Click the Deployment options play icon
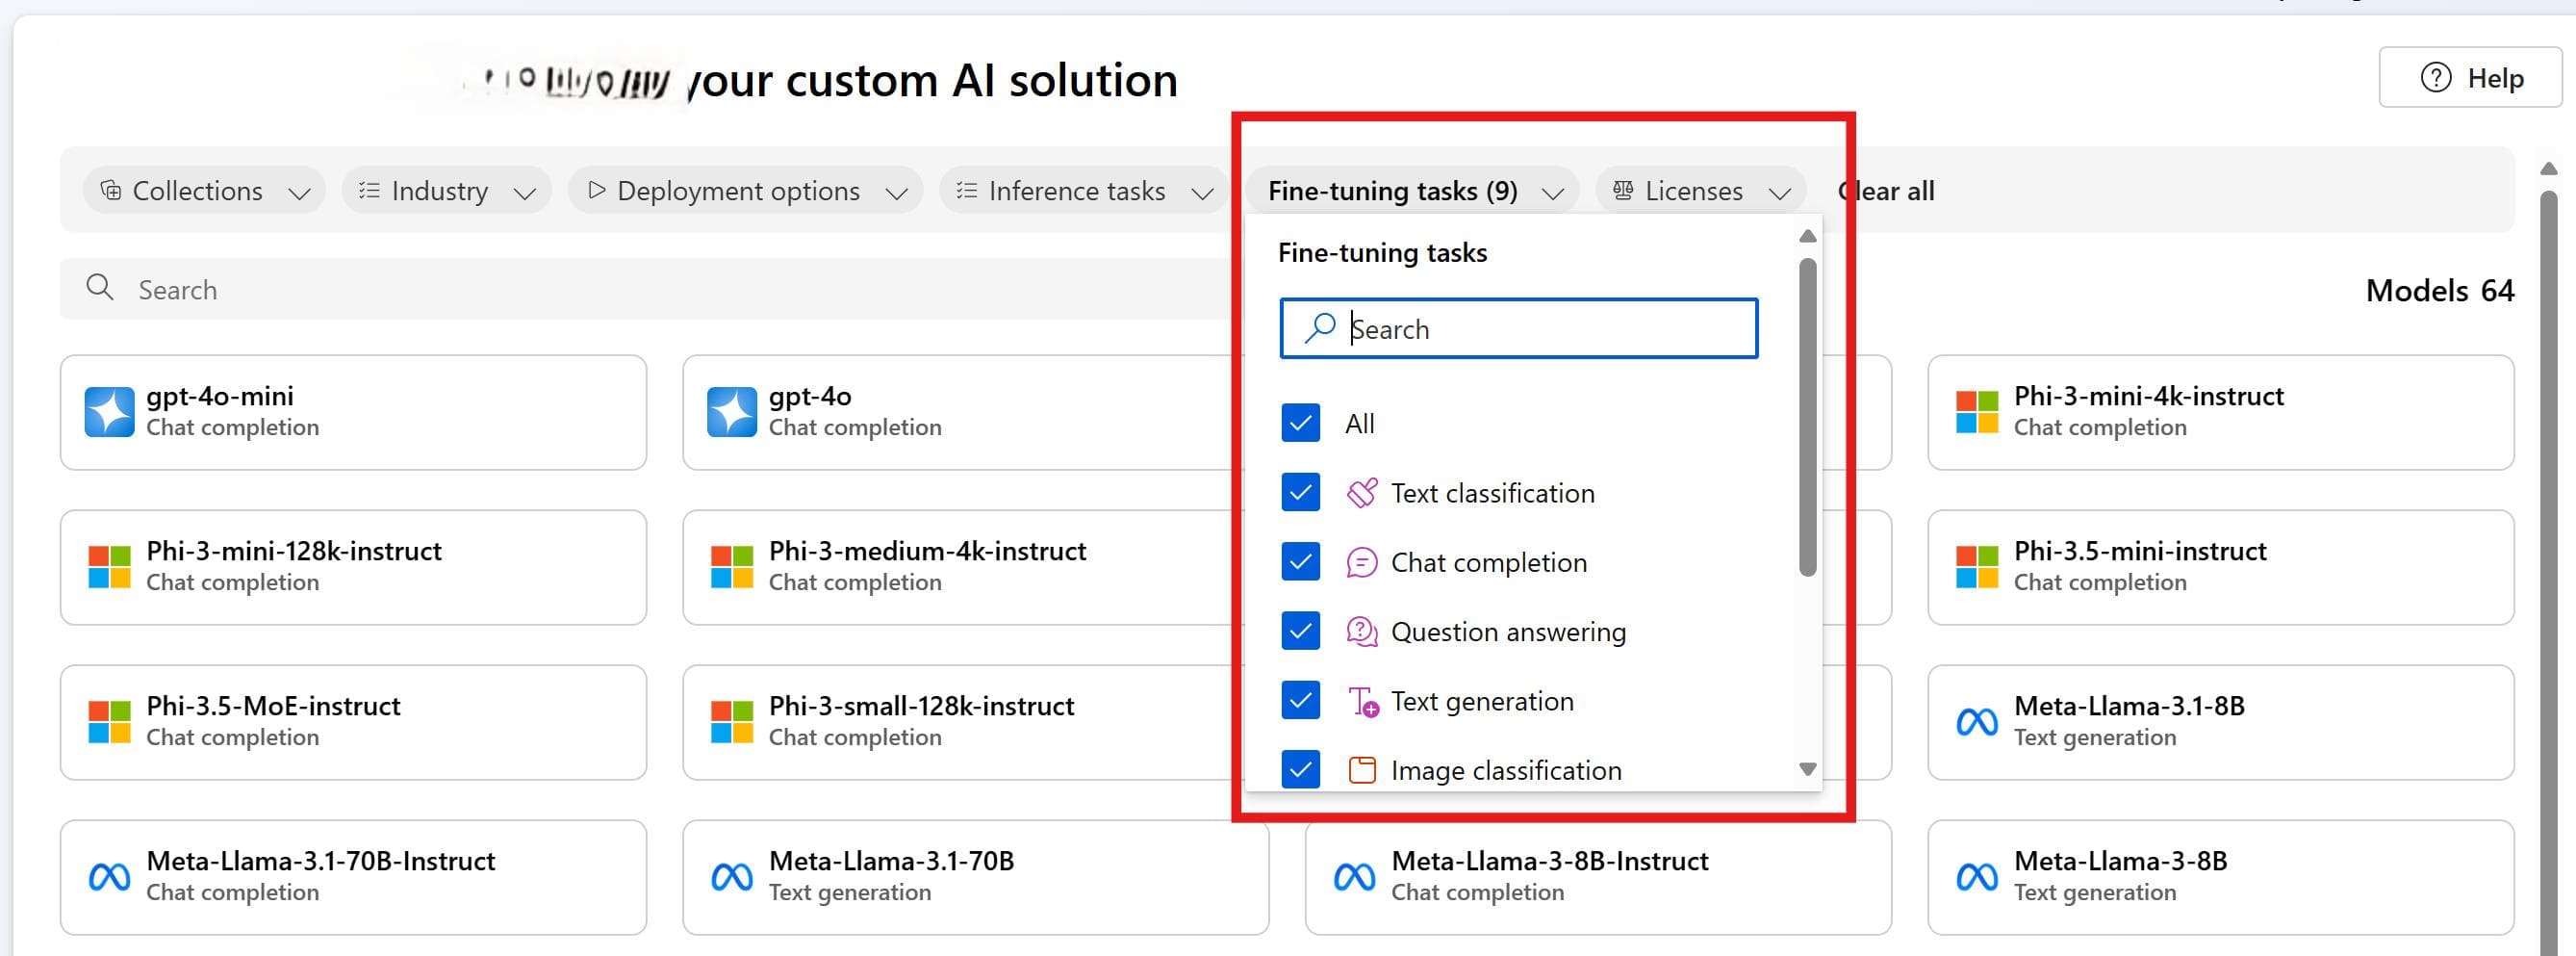Screen dimensions: 2576x956 click(596, 190)
